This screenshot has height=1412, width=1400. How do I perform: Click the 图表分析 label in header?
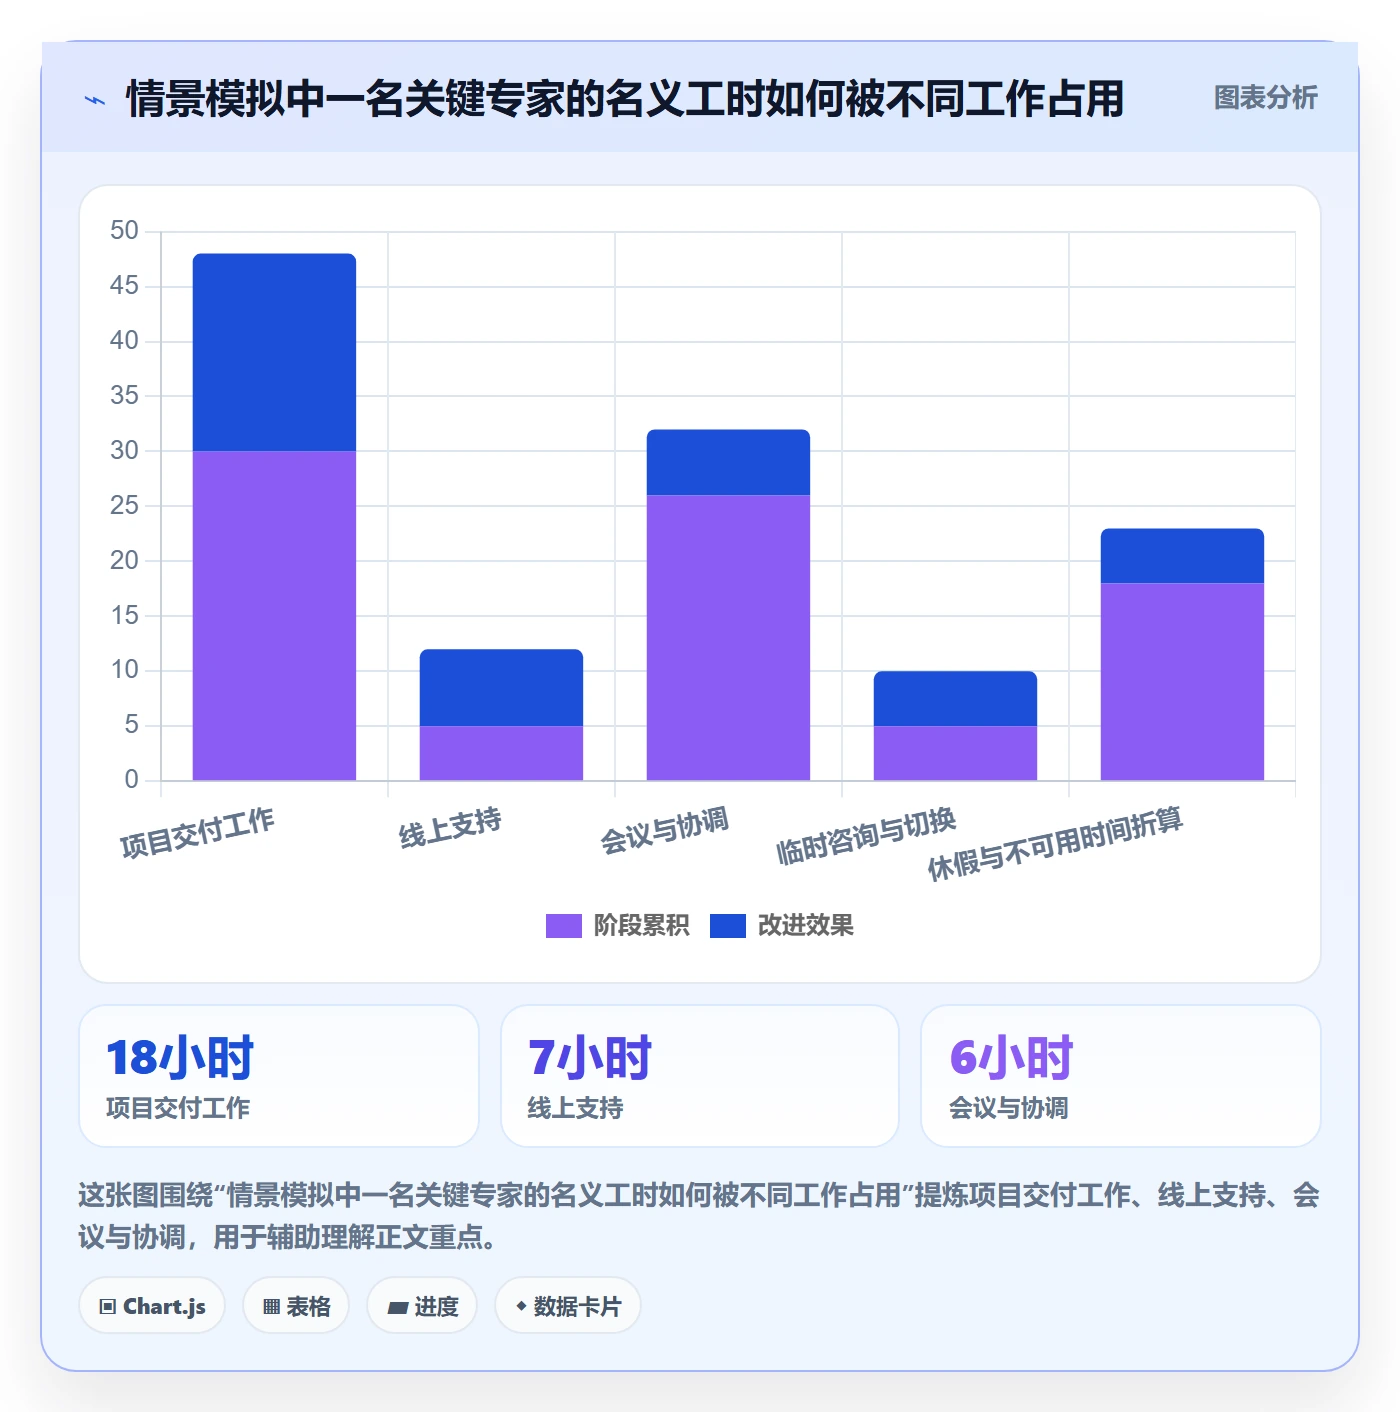(1265, 98)
